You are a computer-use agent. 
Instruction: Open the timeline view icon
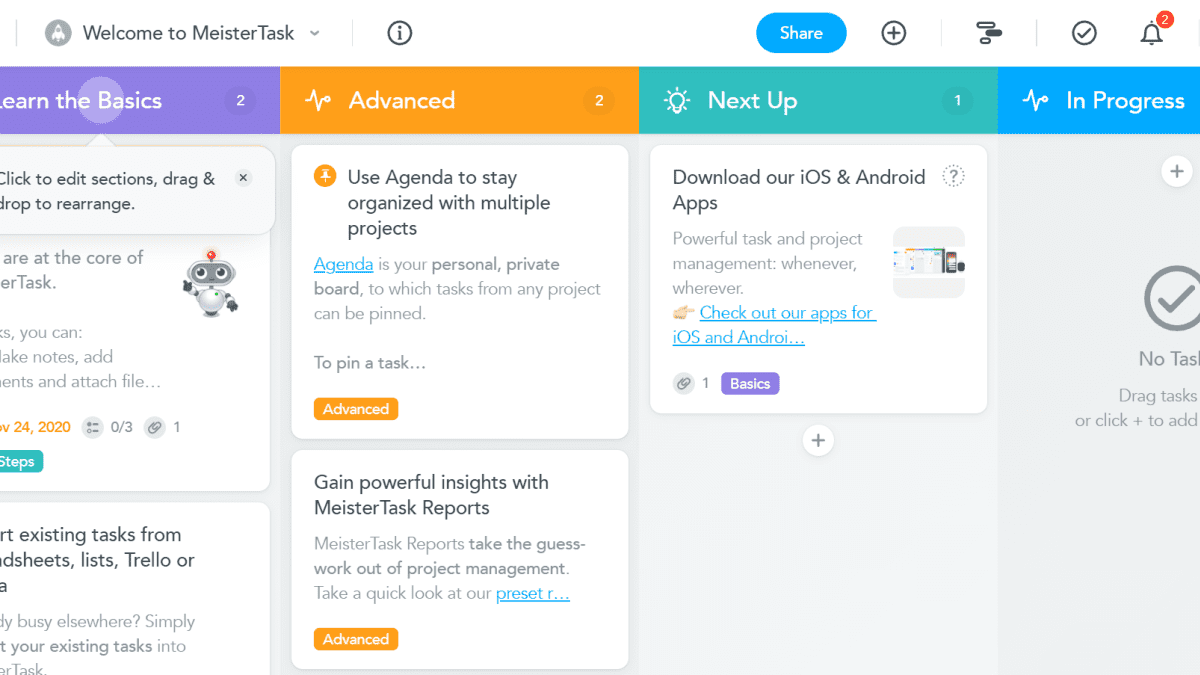coord(989,33)
